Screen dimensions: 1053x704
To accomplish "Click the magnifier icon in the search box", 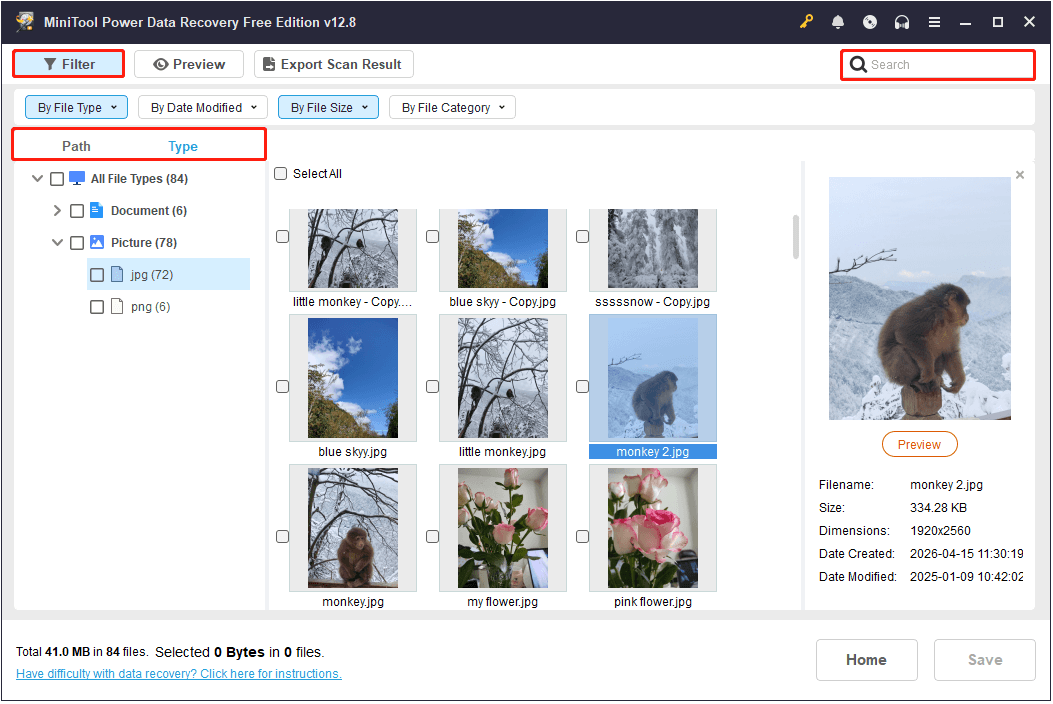I will pyautogui.click(x=858, y=65).
